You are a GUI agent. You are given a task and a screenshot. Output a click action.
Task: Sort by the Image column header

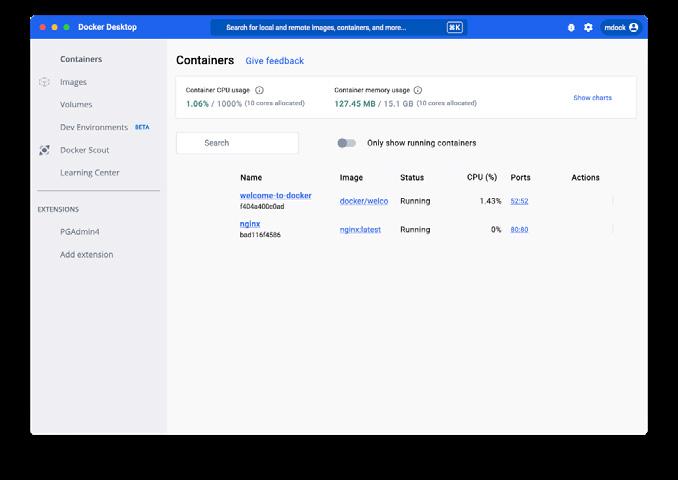click(x=351, y=178)
